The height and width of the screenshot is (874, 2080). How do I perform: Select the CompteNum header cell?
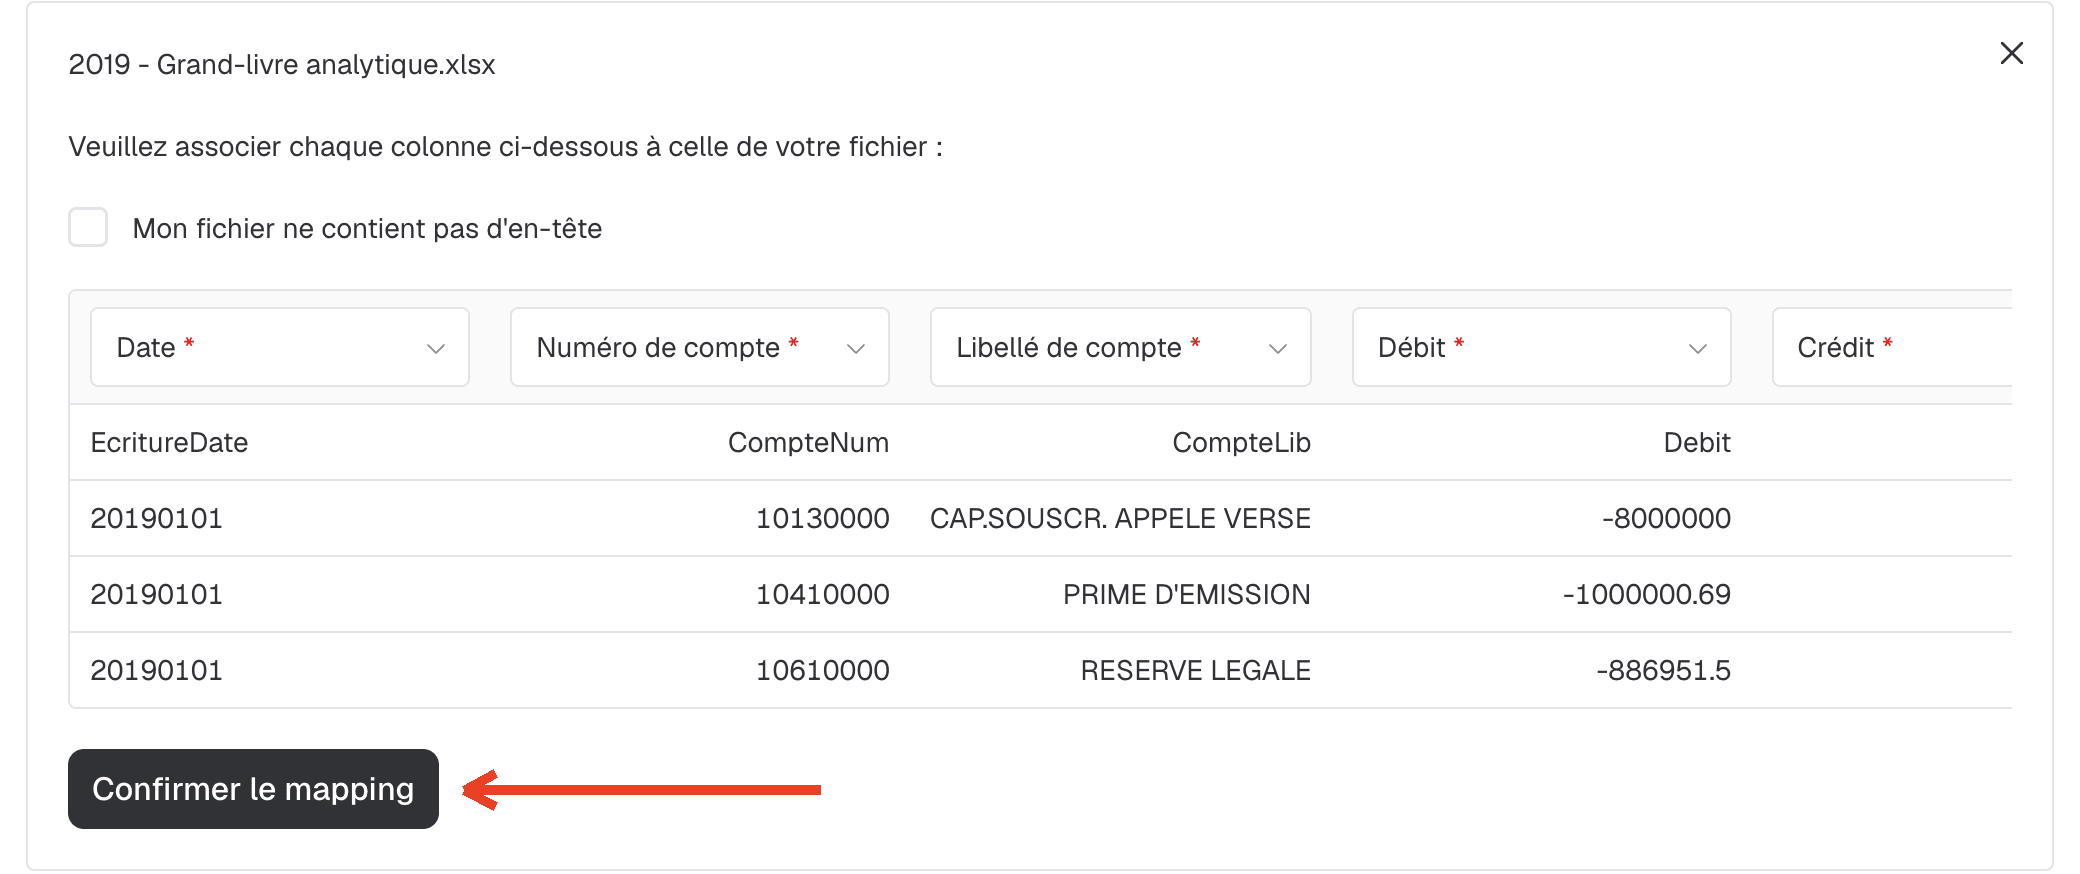808,442
